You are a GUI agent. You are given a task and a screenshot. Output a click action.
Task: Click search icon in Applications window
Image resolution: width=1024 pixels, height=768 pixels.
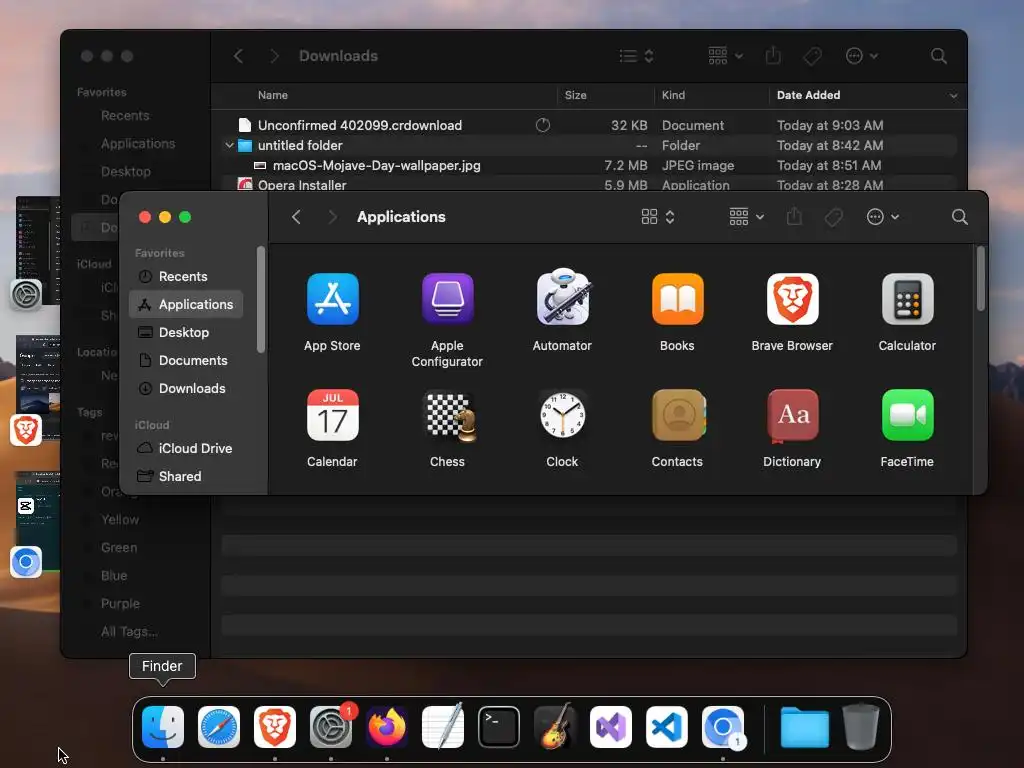click(959, 217)
